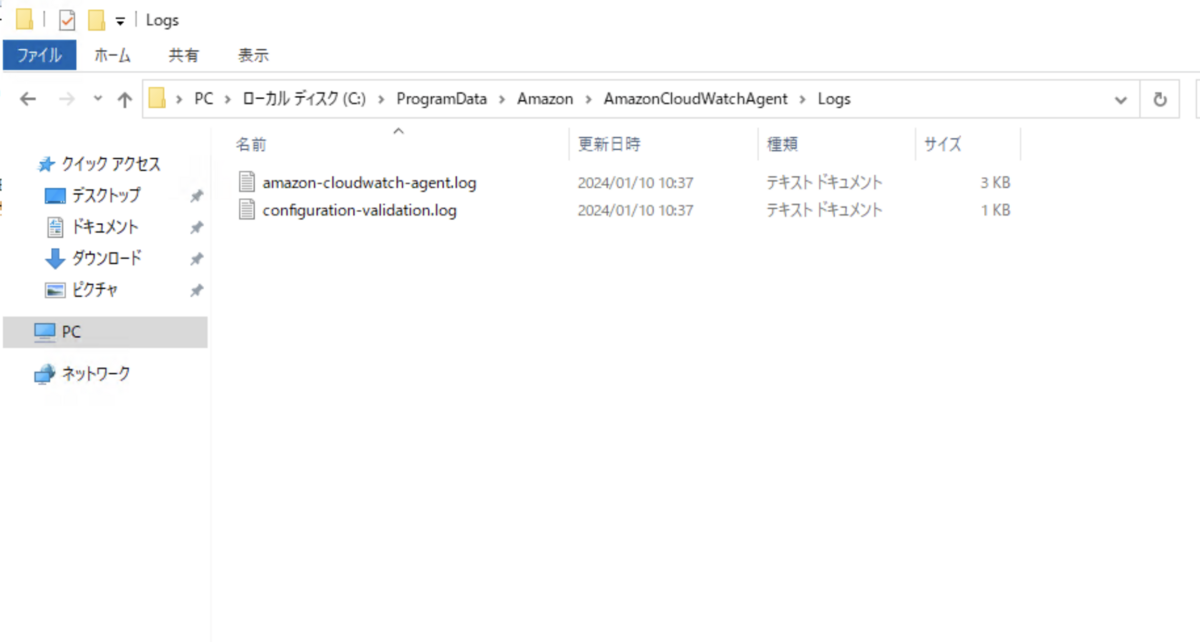The width and height of the screenshot is (1200, 642).
Task: Select ドキュメント in navigation pane
Action: pyautogui.click(x=104, y=227)
